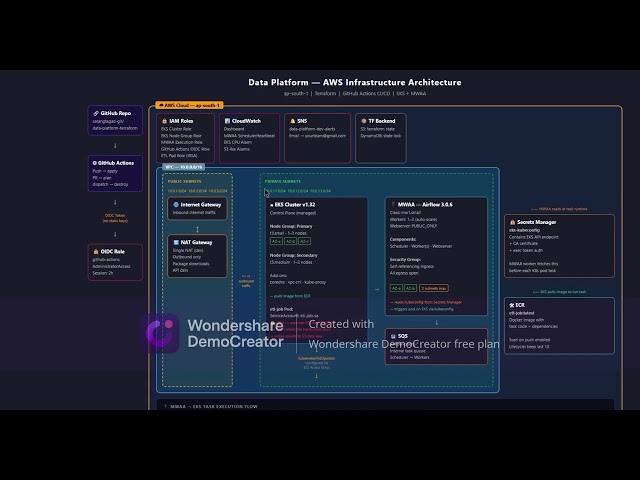Viewport: 640px width, 480px height.
Task: Click 'EKS CPU Alarm' text
Action: 238,142
